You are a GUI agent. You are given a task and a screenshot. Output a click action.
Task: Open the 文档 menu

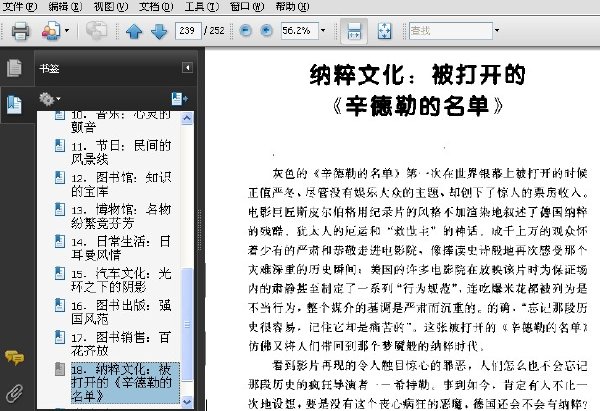click(156, 7)
